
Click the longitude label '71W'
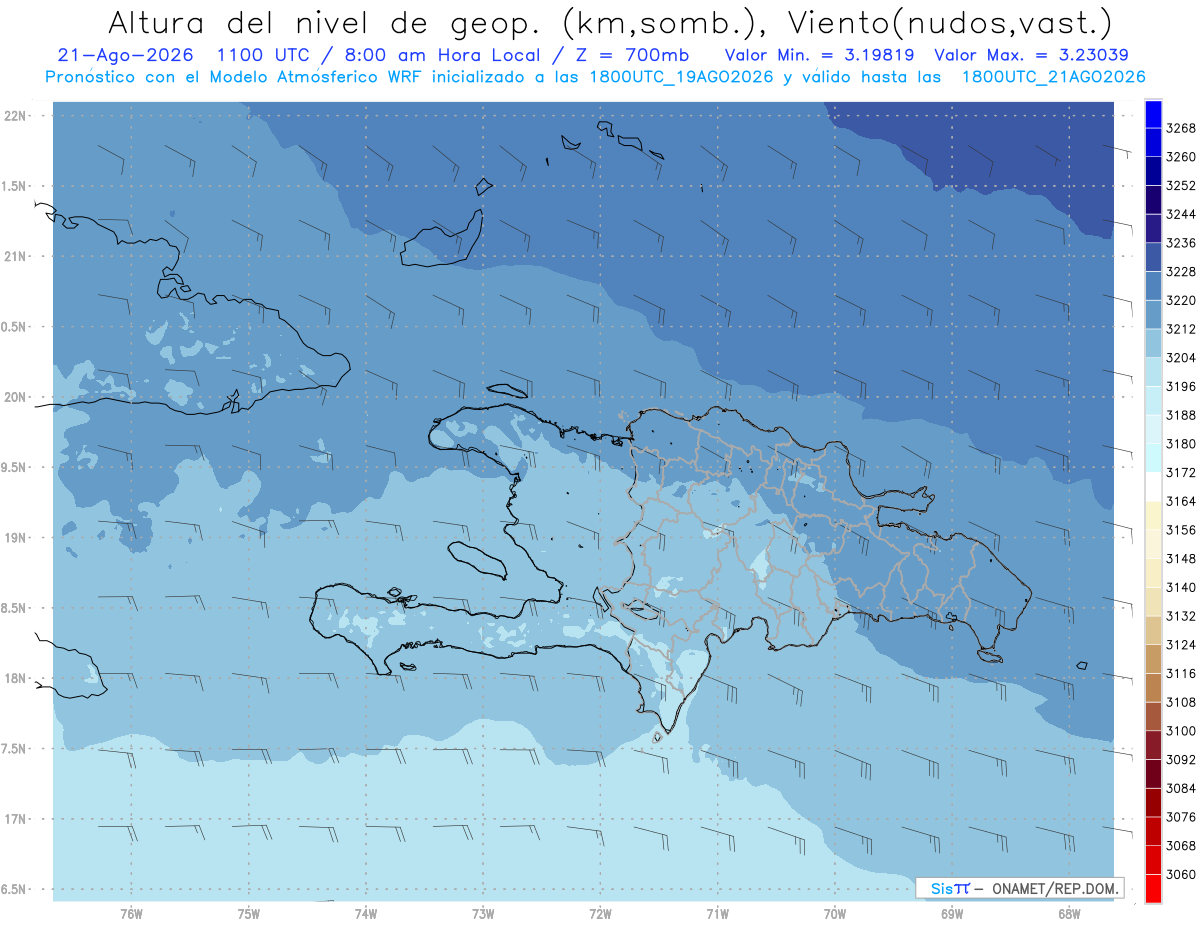[717, 913]
